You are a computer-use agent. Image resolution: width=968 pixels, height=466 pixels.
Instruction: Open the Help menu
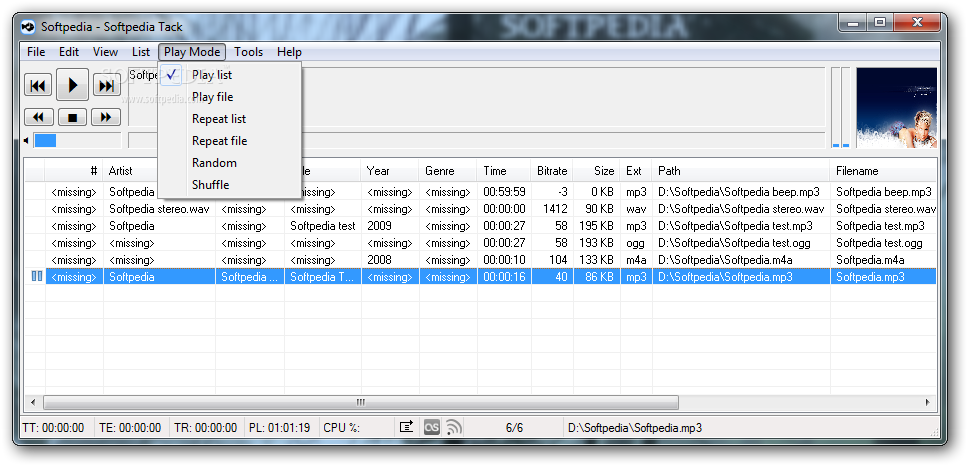pos(289,52)
